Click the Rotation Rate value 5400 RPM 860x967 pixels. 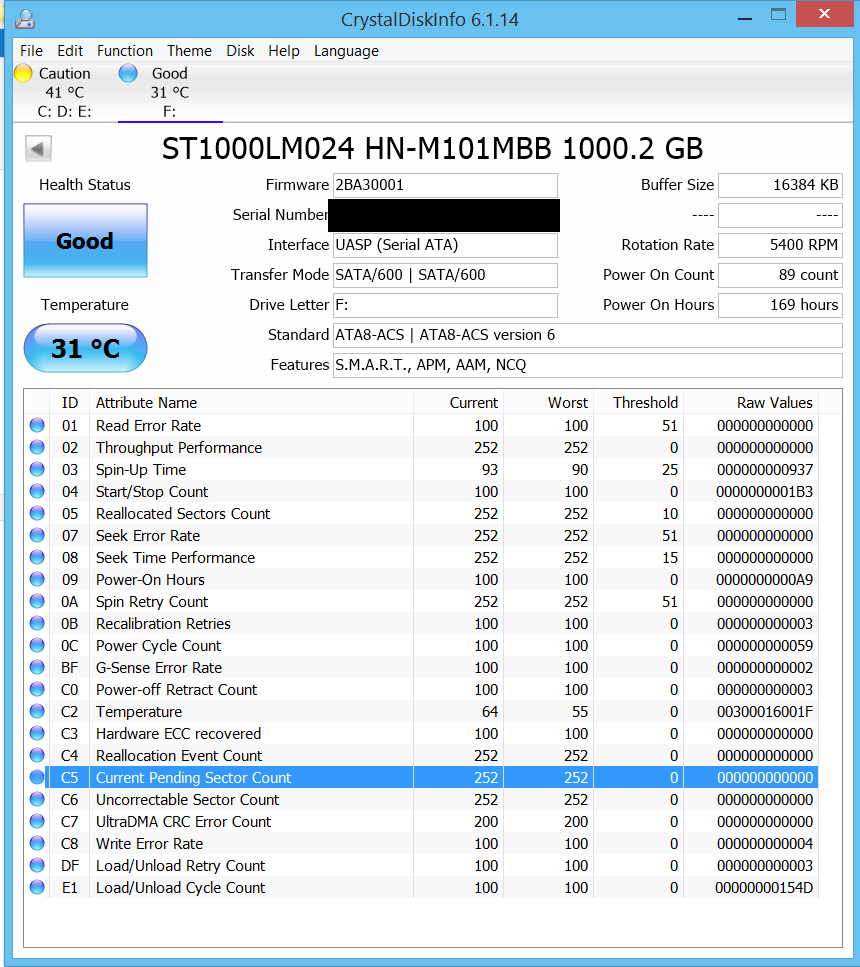[780, 245]
